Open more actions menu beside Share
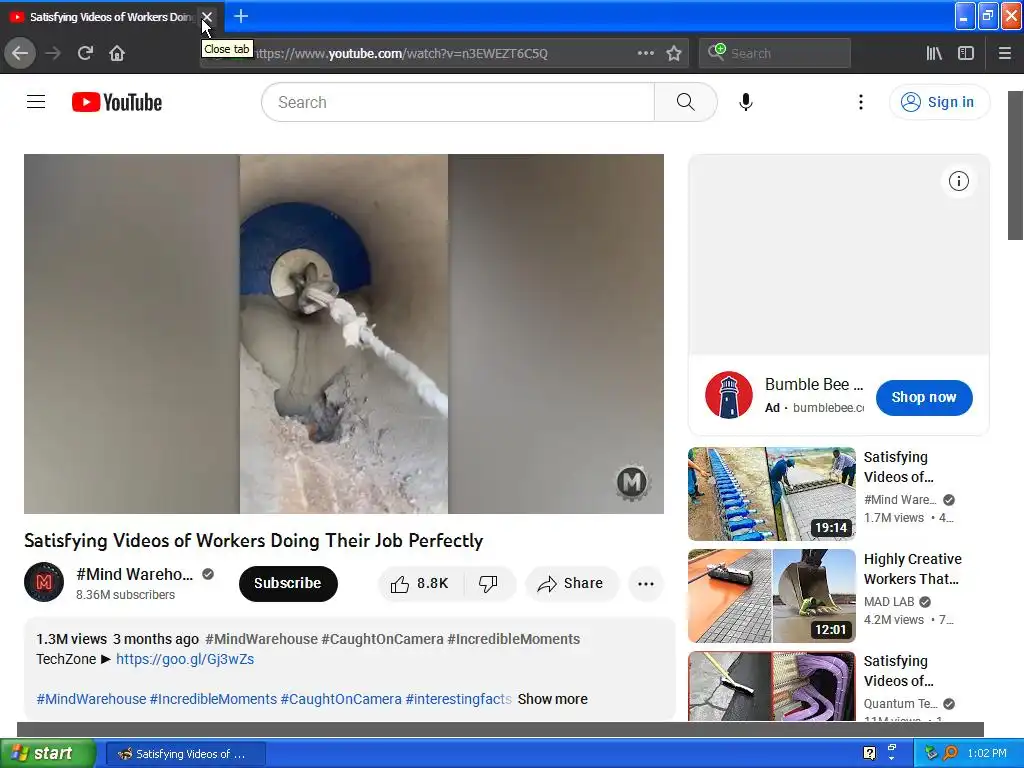Viewport: 1024px width, 768px height. click(x=646, y=584)
